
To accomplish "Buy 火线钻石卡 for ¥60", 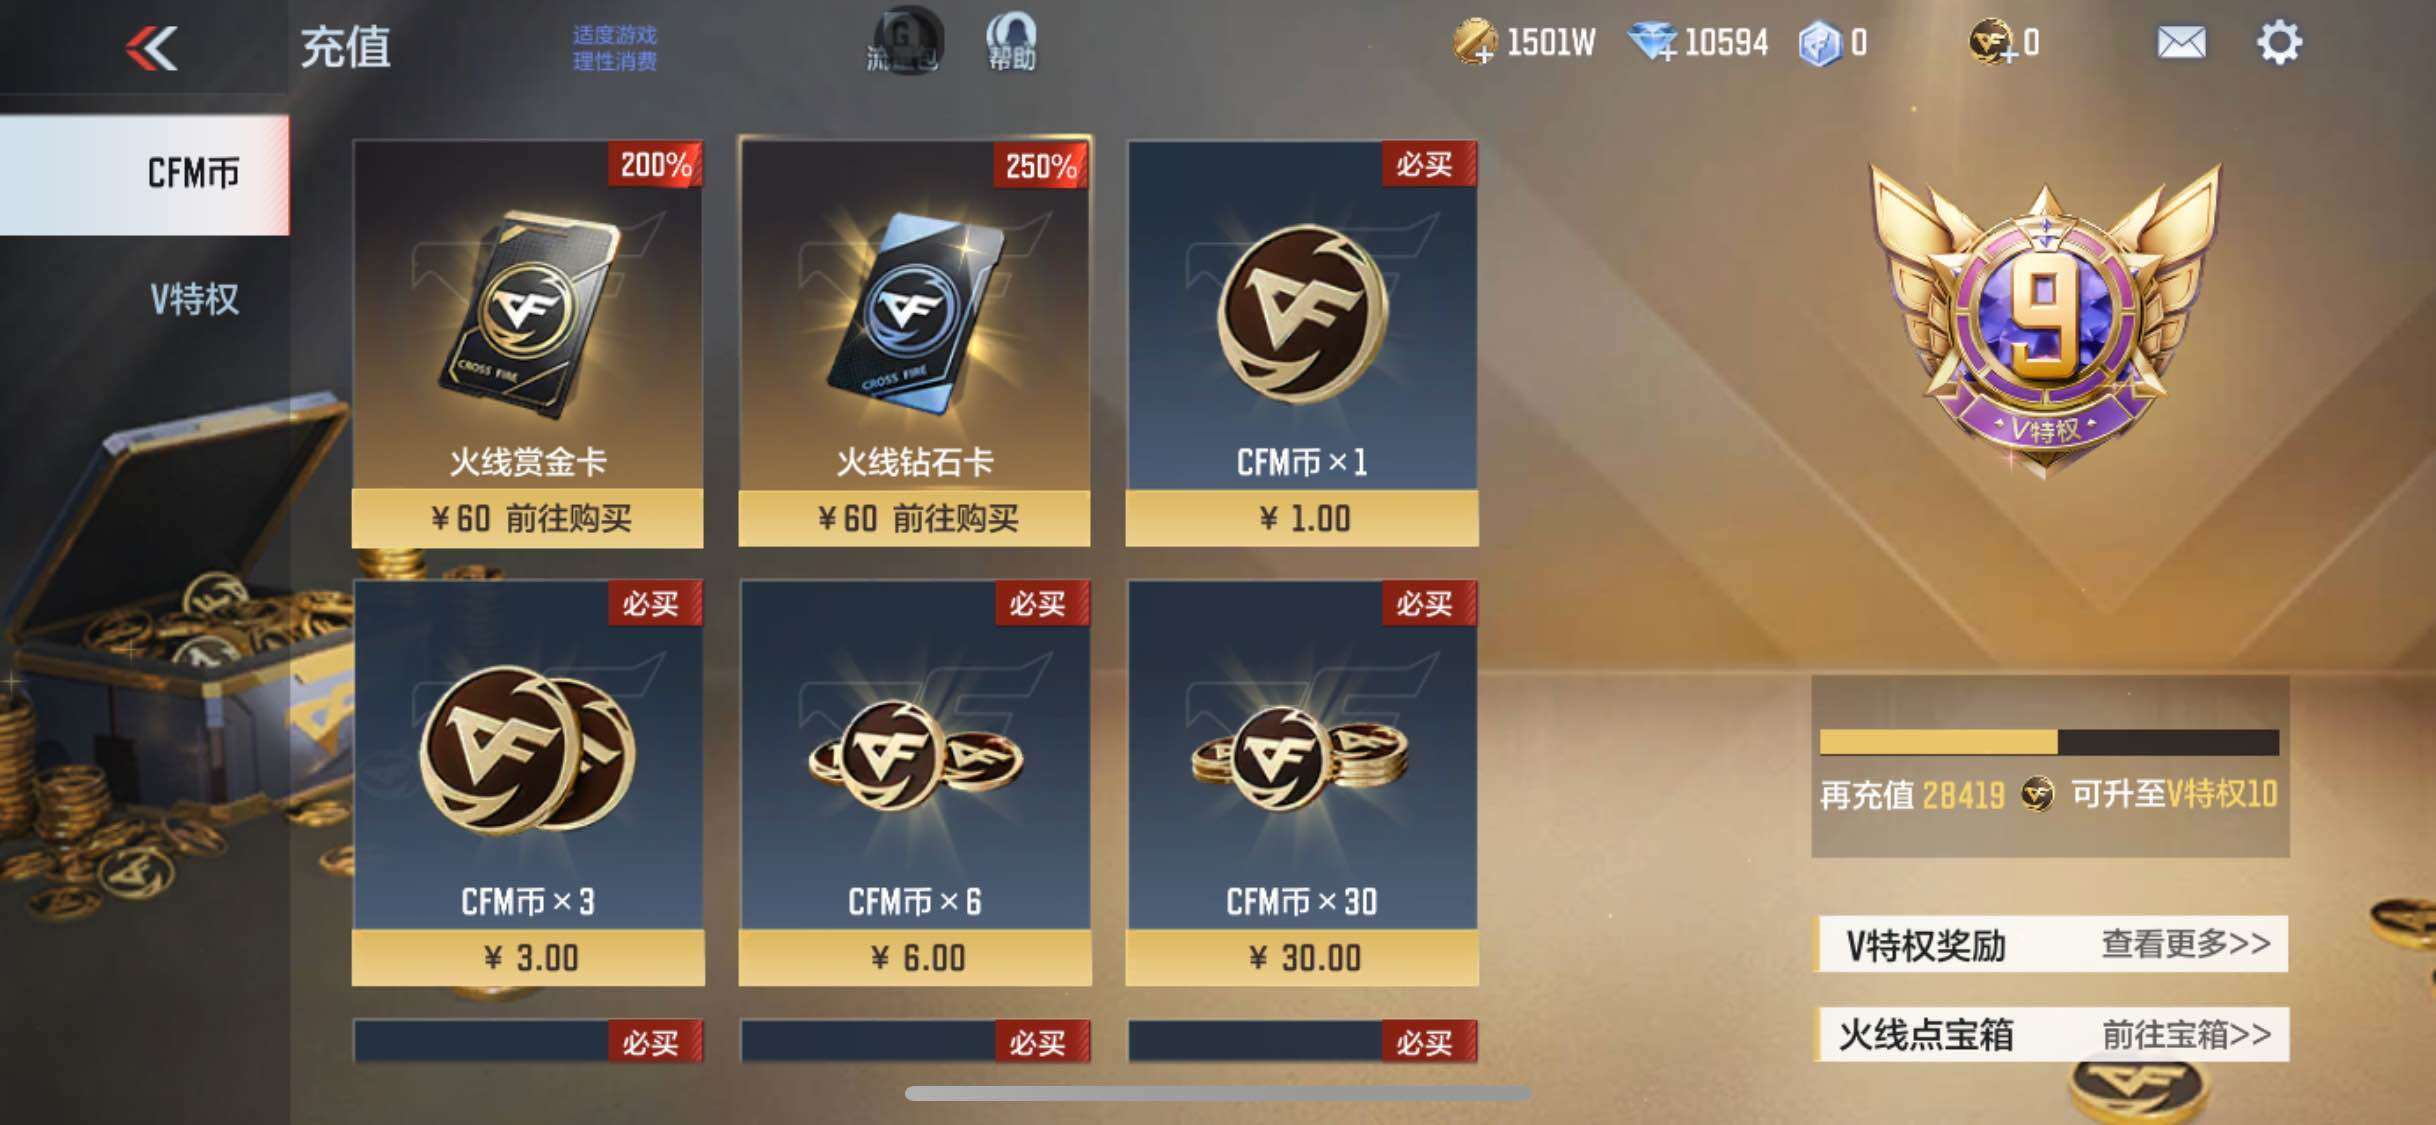I will coord(914,518).
